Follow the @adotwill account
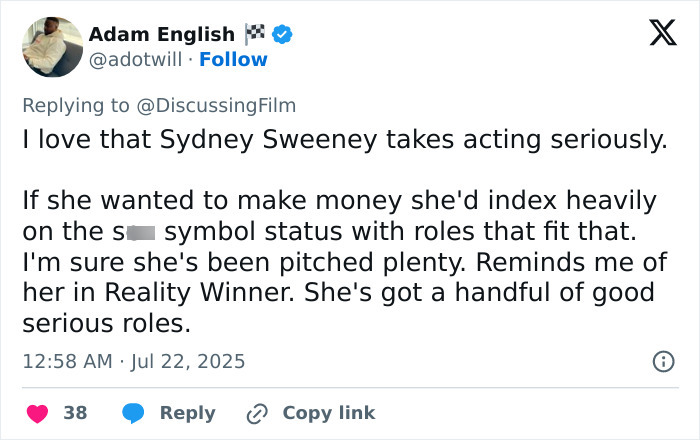This screenshot has width=700, height=440. click(x=233, y=59)
